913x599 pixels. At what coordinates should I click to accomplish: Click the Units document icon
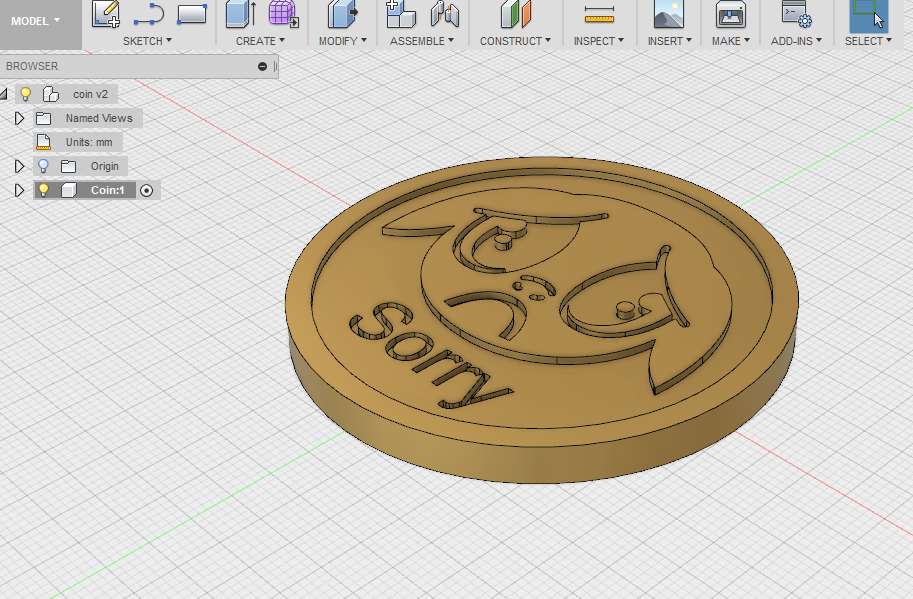click(44, 142)
